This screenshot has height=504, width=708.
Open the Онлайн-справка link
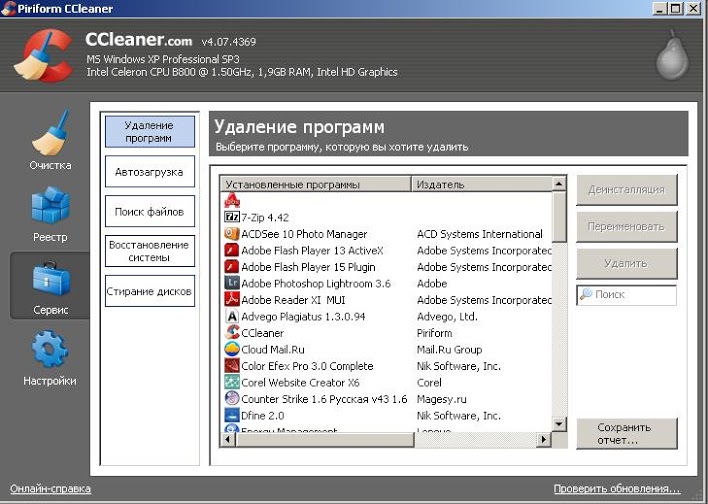pyautogui.click(x=51, y=489)
